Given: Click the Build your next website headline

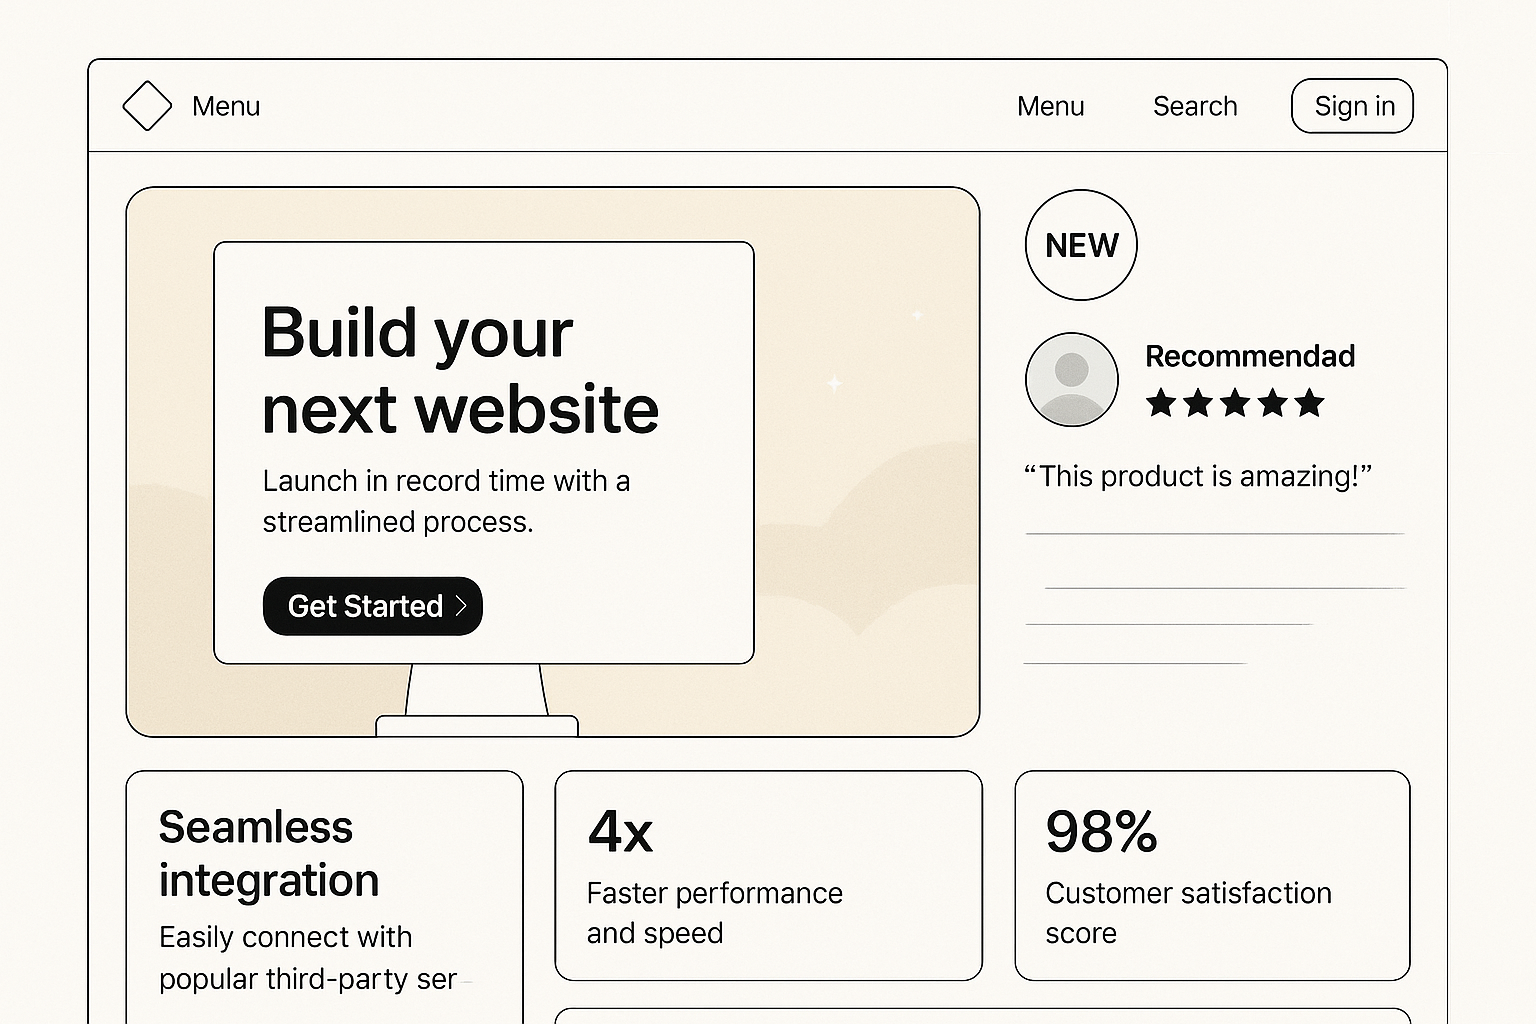Looking at the screenshot, I should [460, 370].
